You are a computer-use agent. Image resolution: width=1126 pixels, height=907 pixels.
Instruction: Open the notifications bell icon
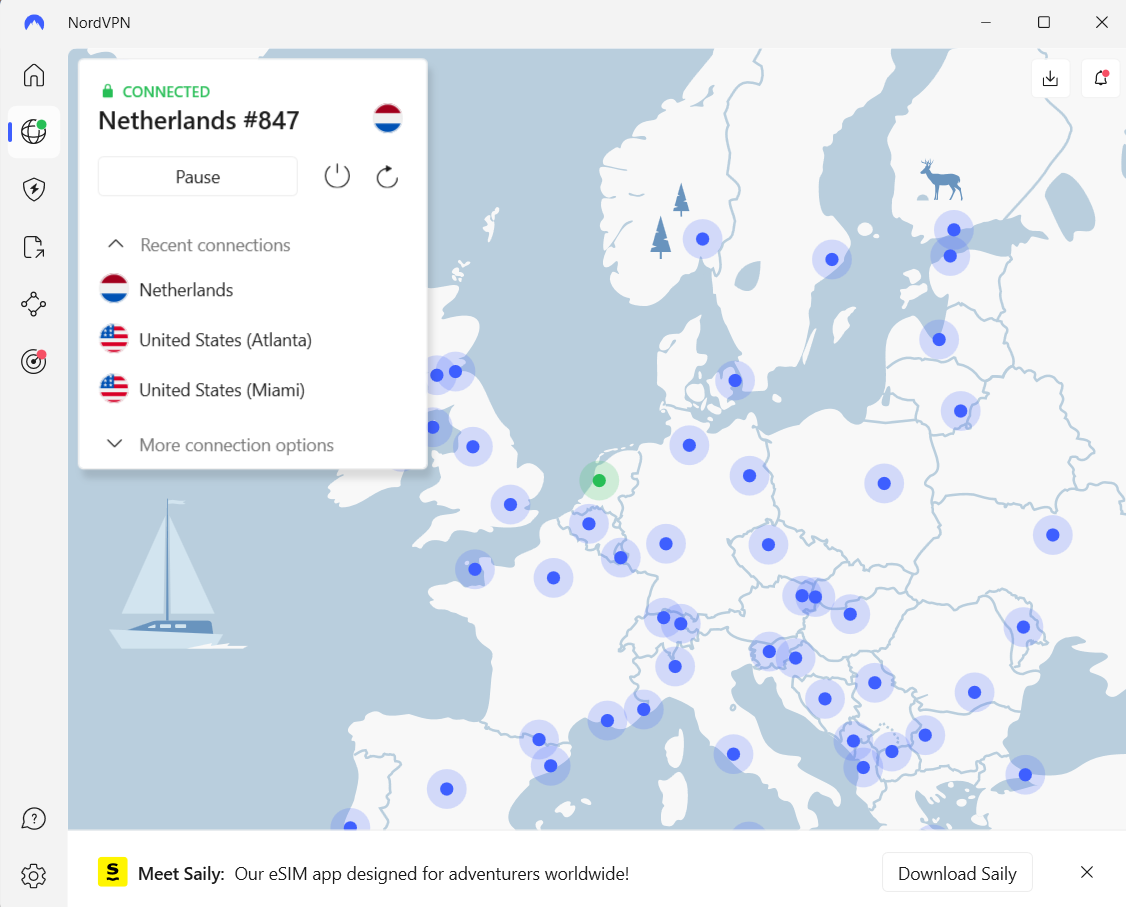(x=1101, y=78)
